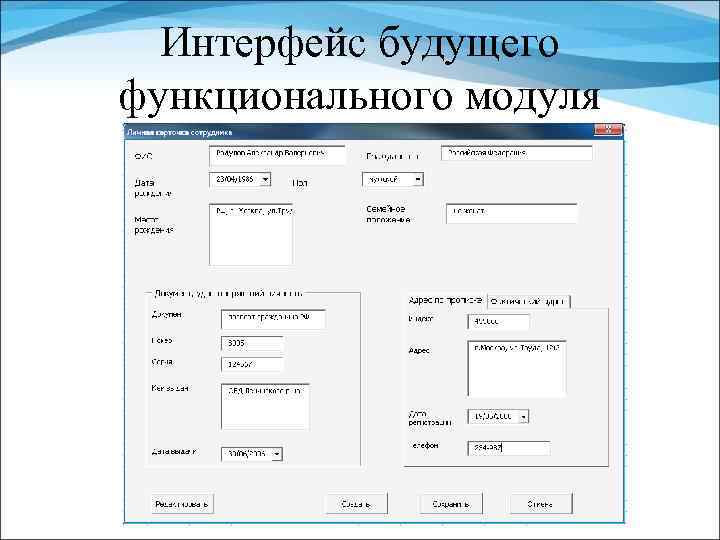Click the Адрес text area
The image size is (720, 540).
pos(517,368)
